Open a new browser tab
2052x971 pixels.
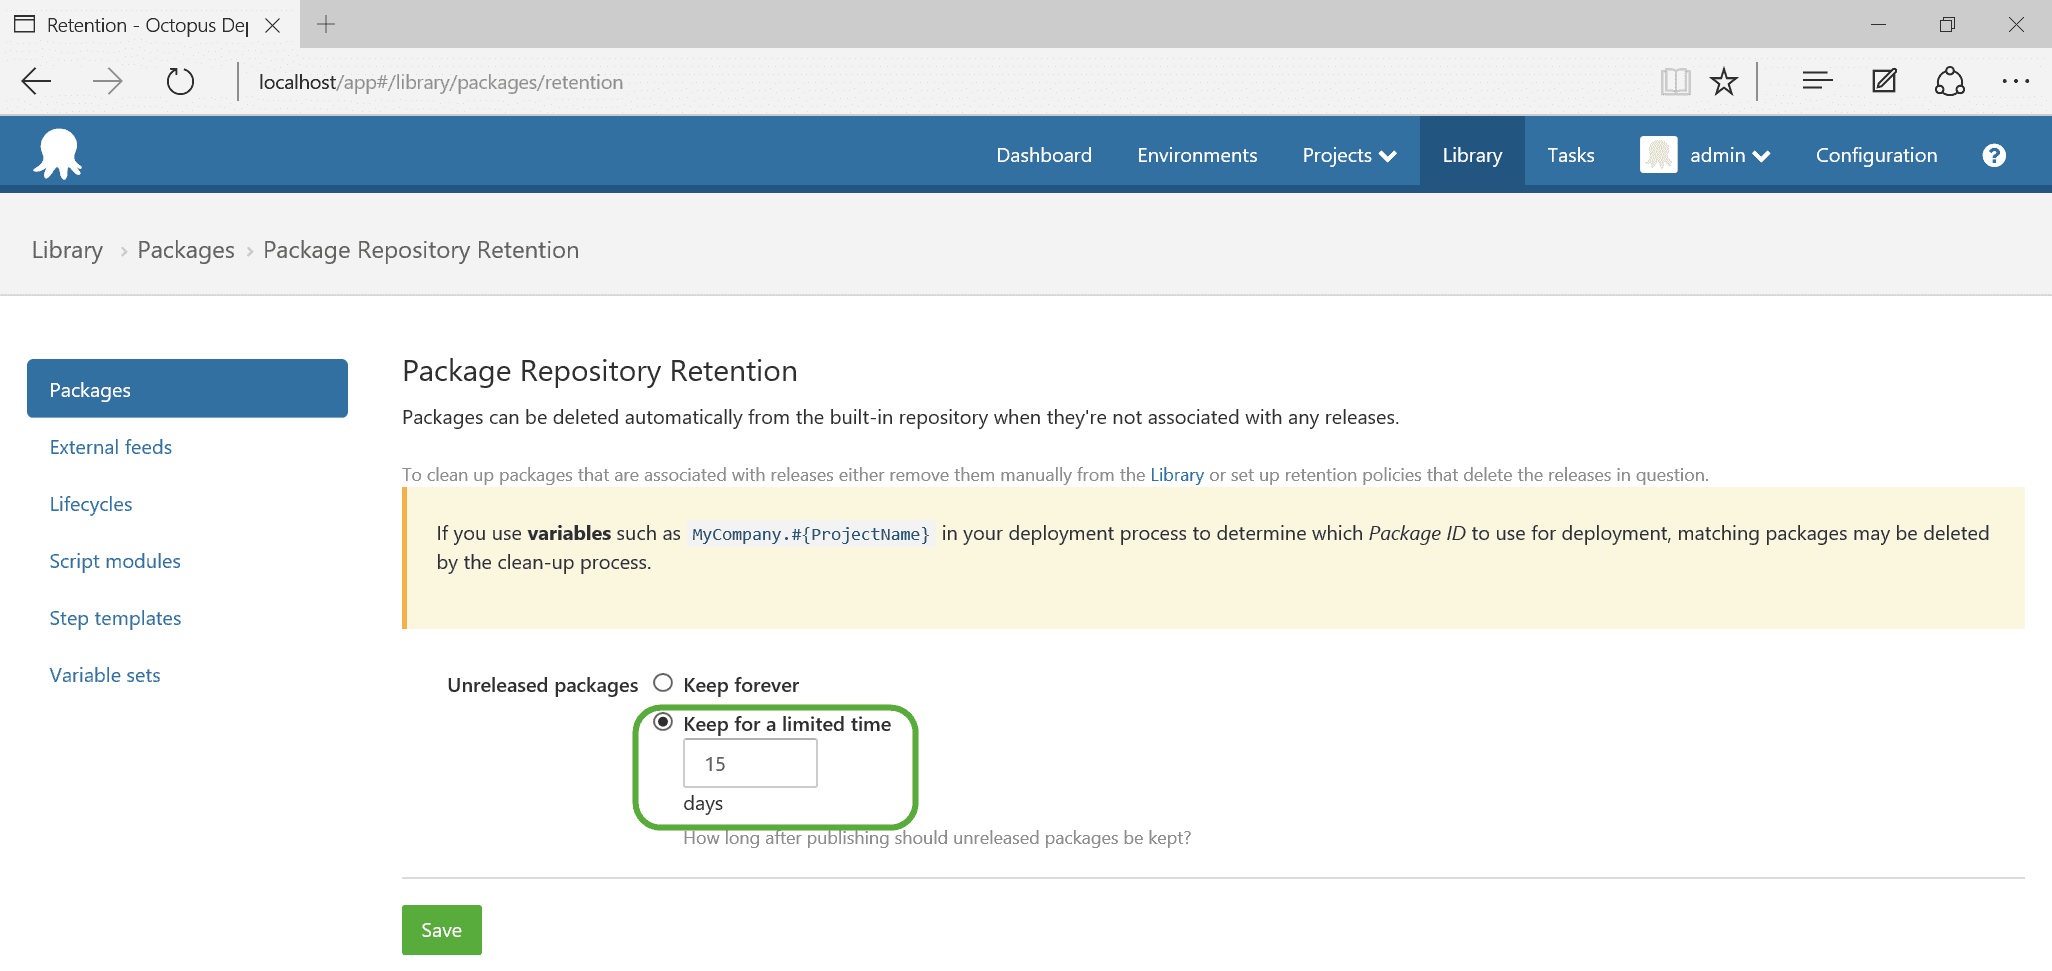[x=326, y=24]
